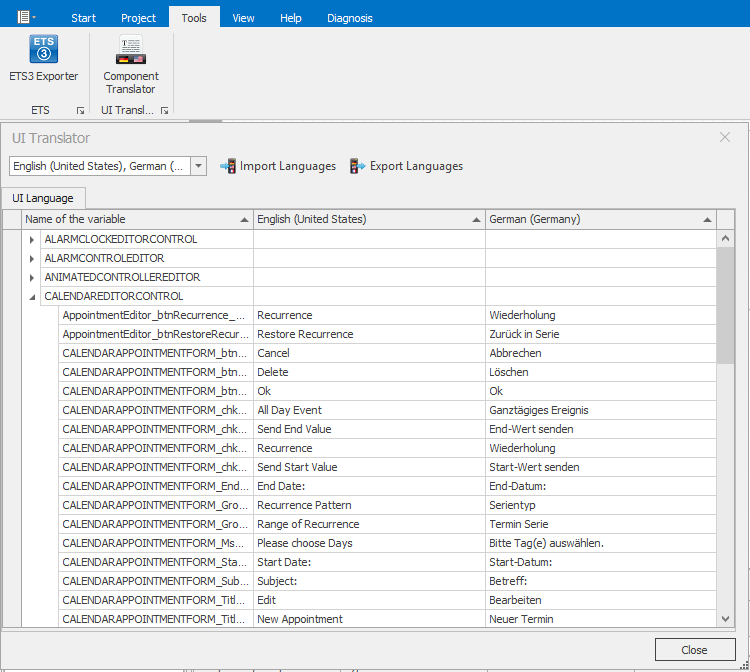Collapse the CALENDAREDITORCONTROL node

click(32, 297)
